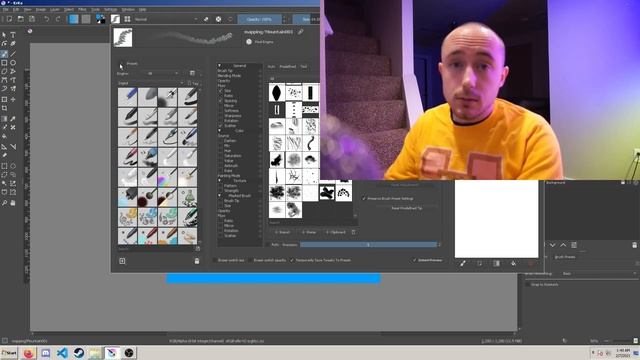The image size is (640, 360).
Task: Toggle the Instant Preview checkbox
Action: pyautogui.click(x=414, y=260)
